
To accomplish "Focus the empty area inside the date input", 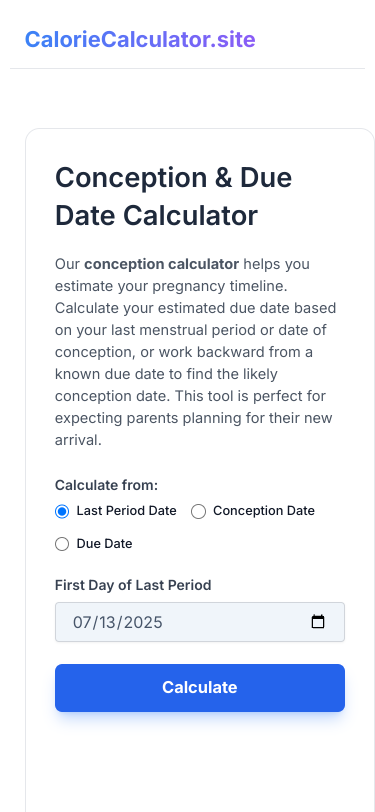I will [236, 622].
